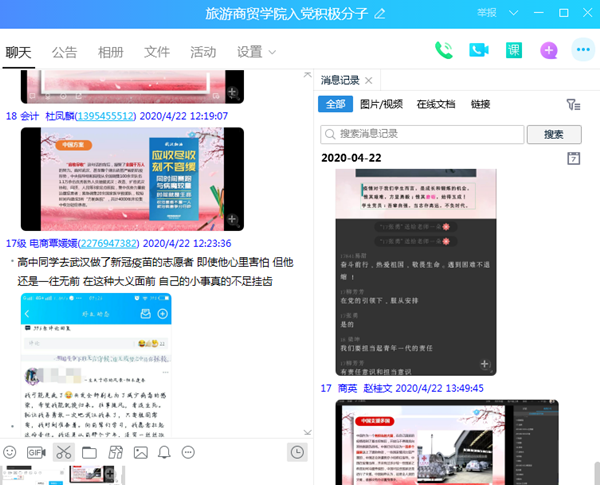600x485 pixels.
Task: Select the 全部 filter in message records
Action: click(334, 104)
